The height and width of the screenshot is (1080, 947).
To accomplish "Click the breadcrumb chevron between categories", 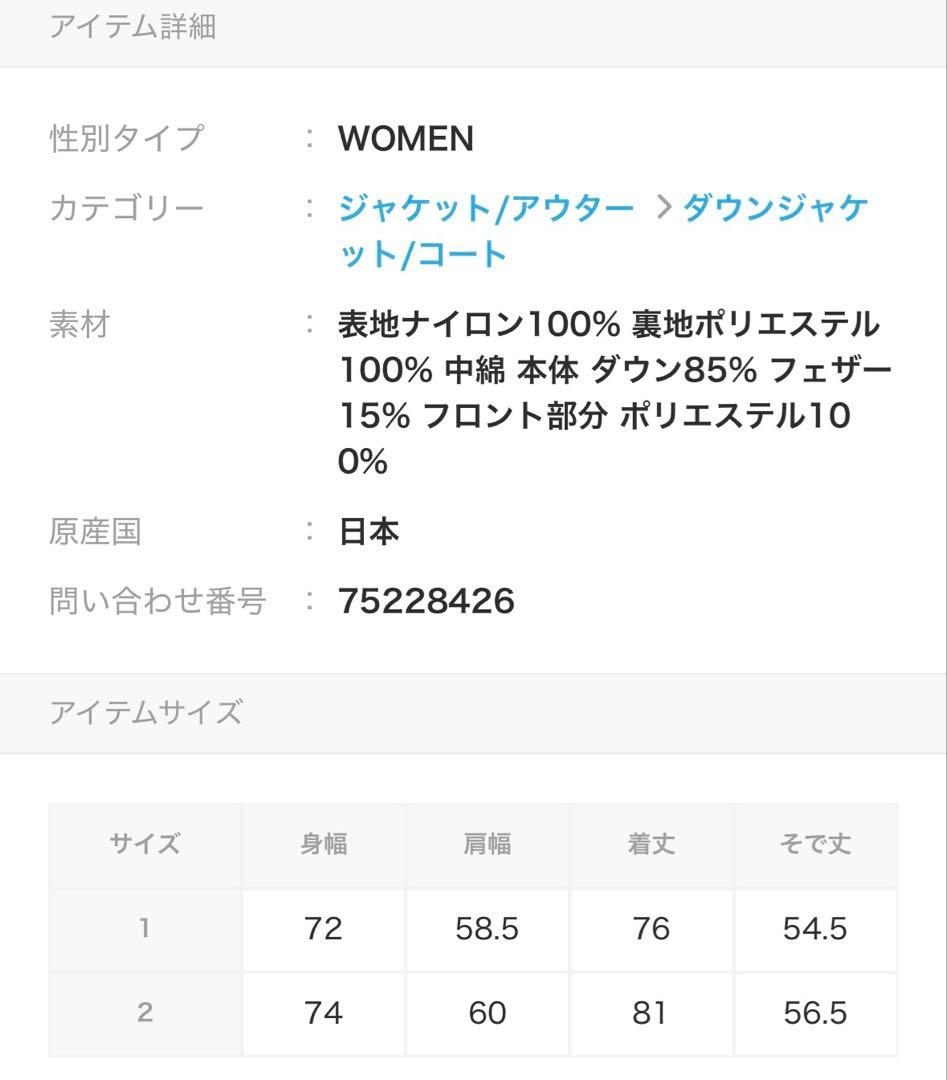I will [x=661, y=208].
